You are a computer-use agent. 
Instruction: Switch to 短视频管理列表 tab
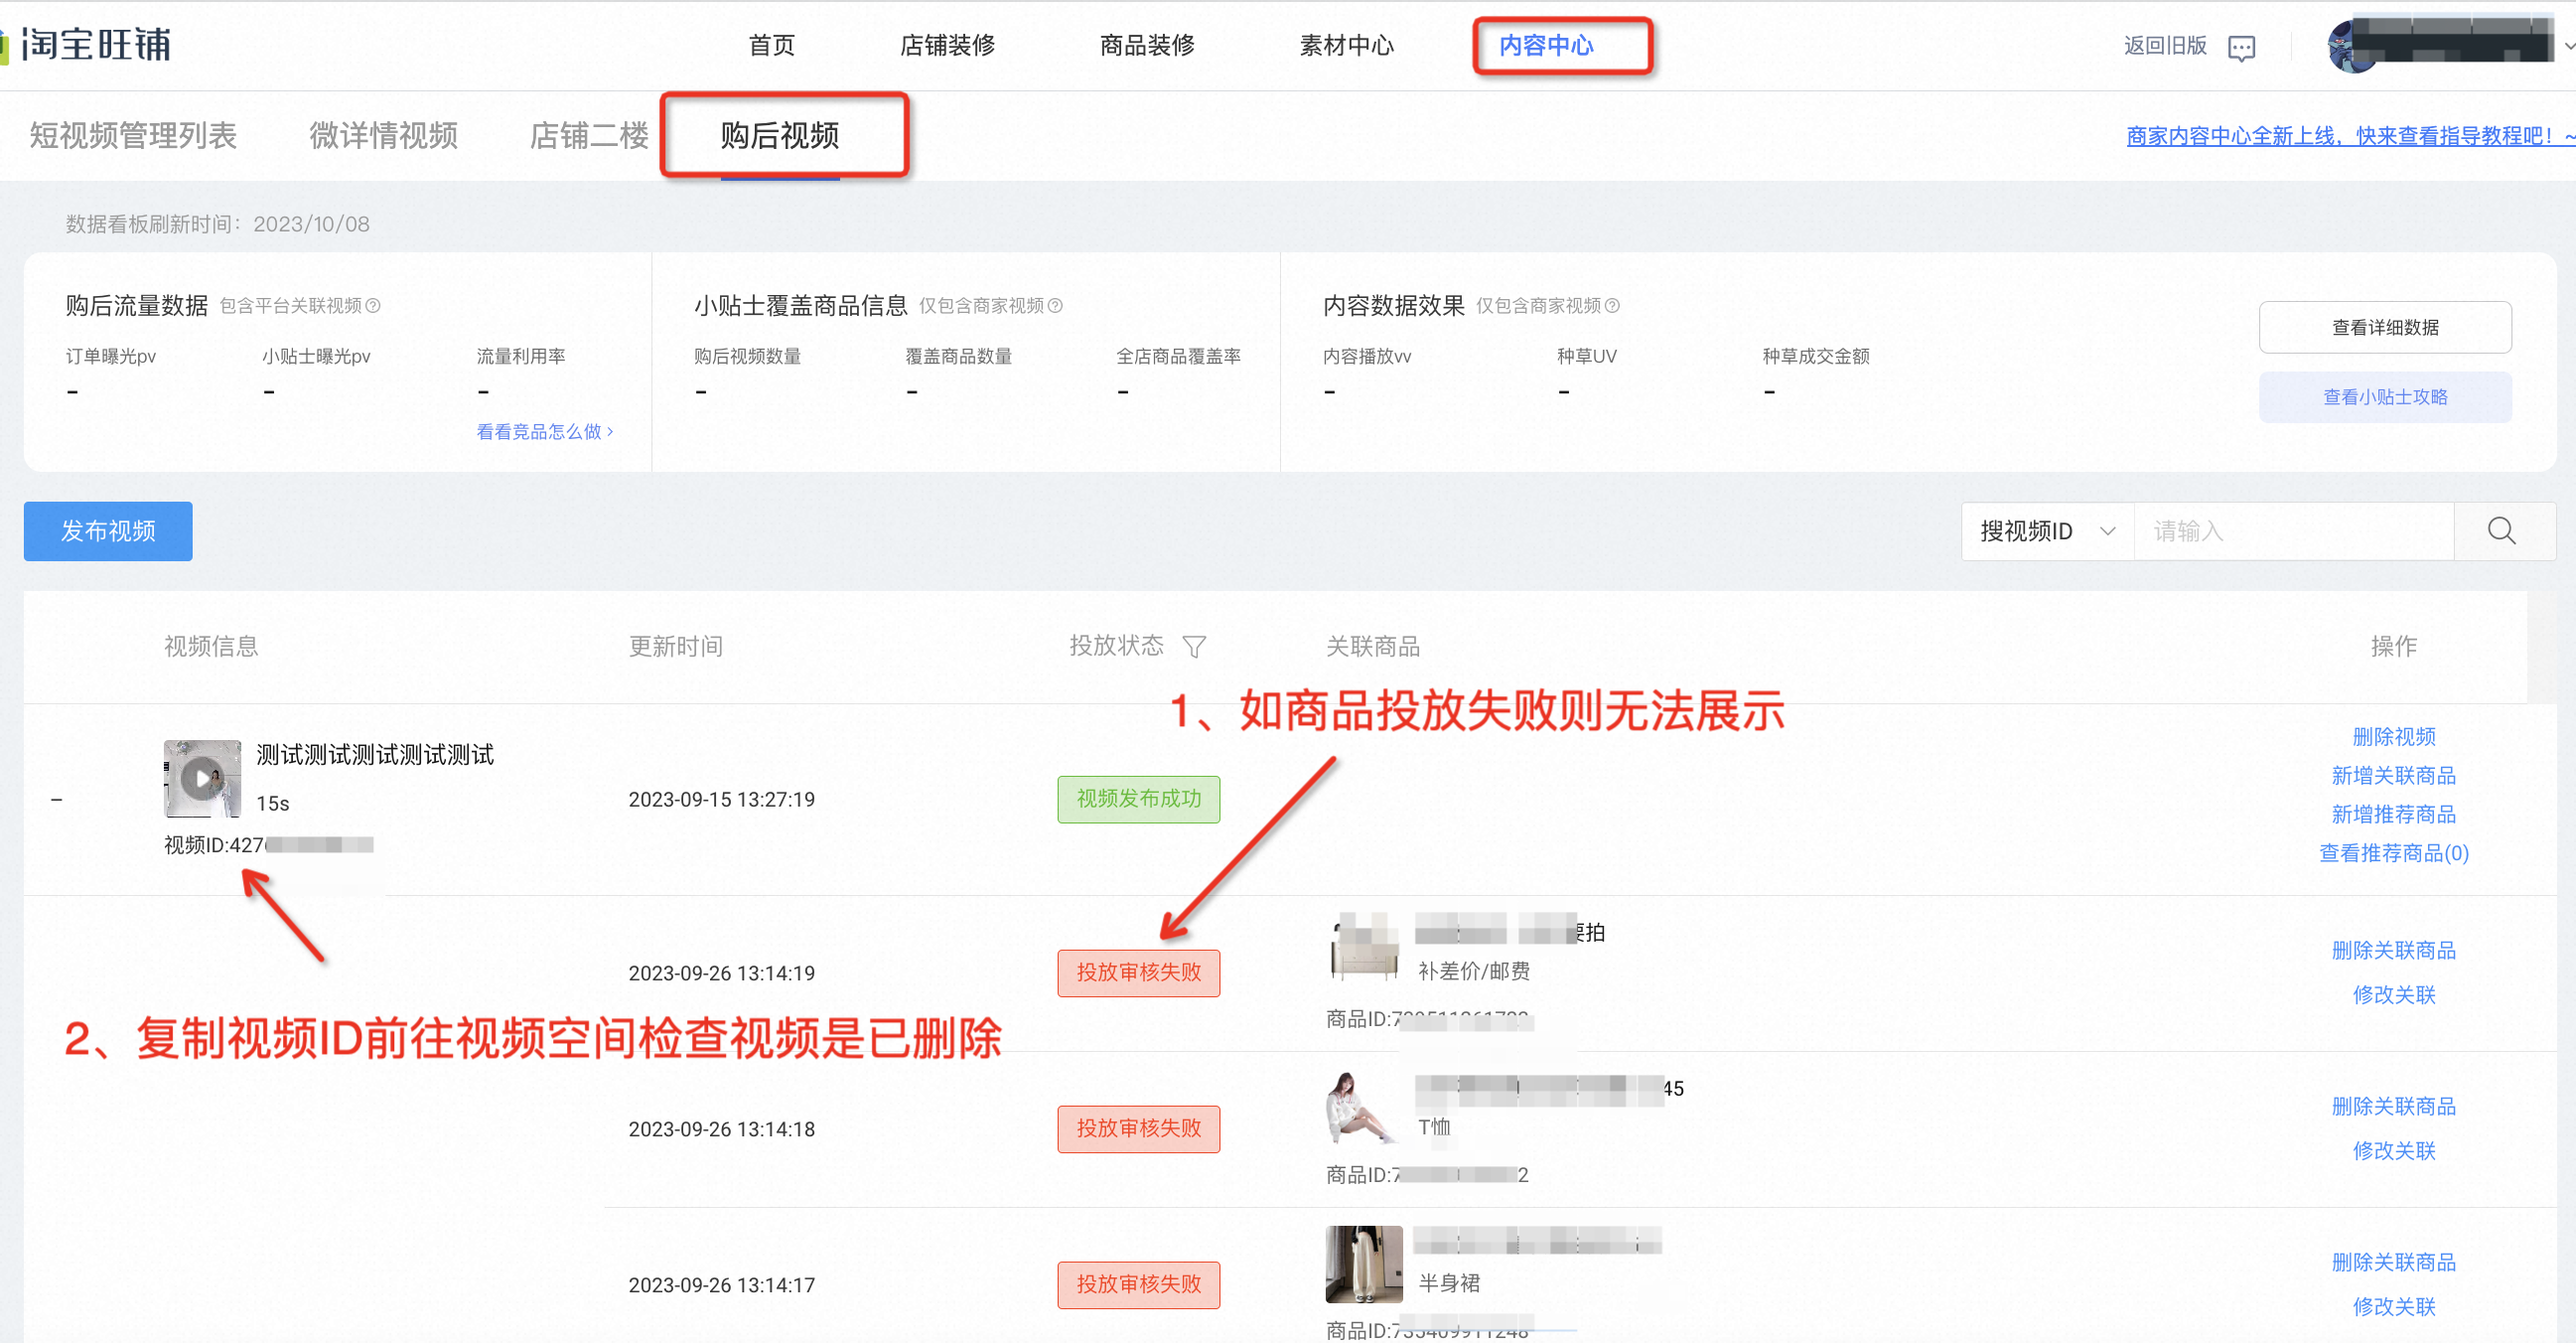point(133,135)
